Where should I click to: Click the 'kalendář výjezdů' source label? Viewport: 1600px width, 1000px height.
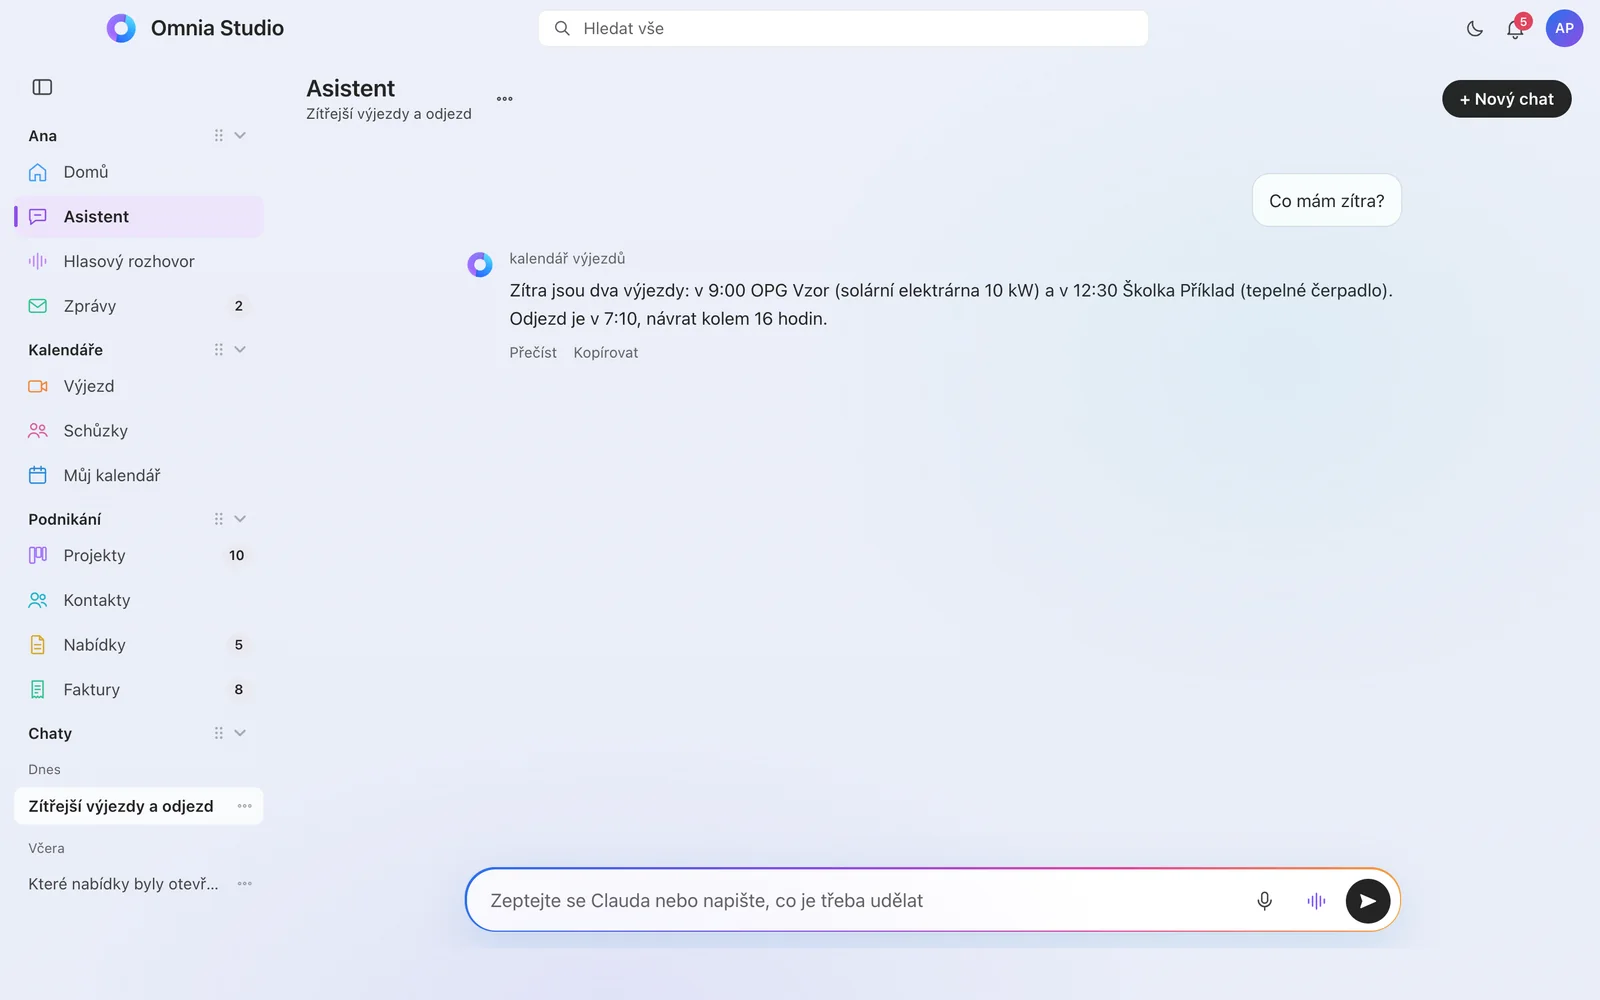coord(567,259)
